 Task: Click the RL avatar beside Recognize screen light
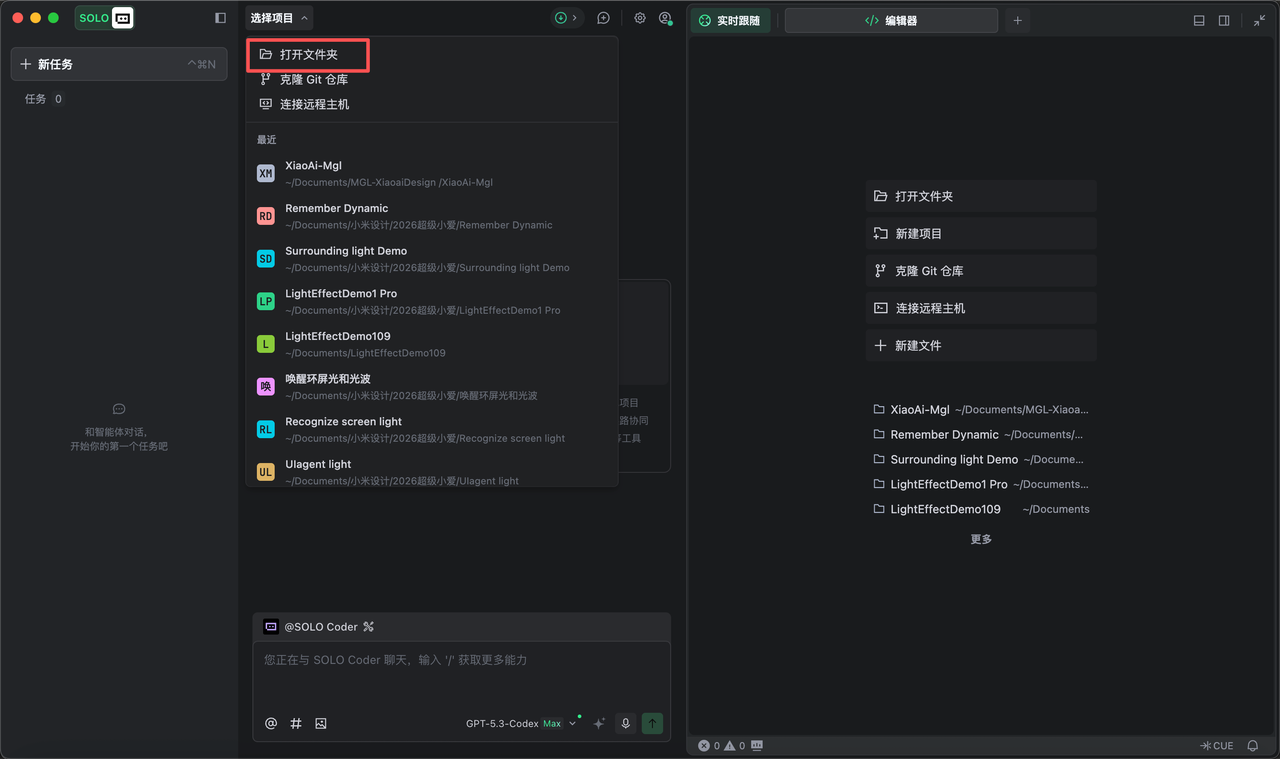(x=265, y=429)
